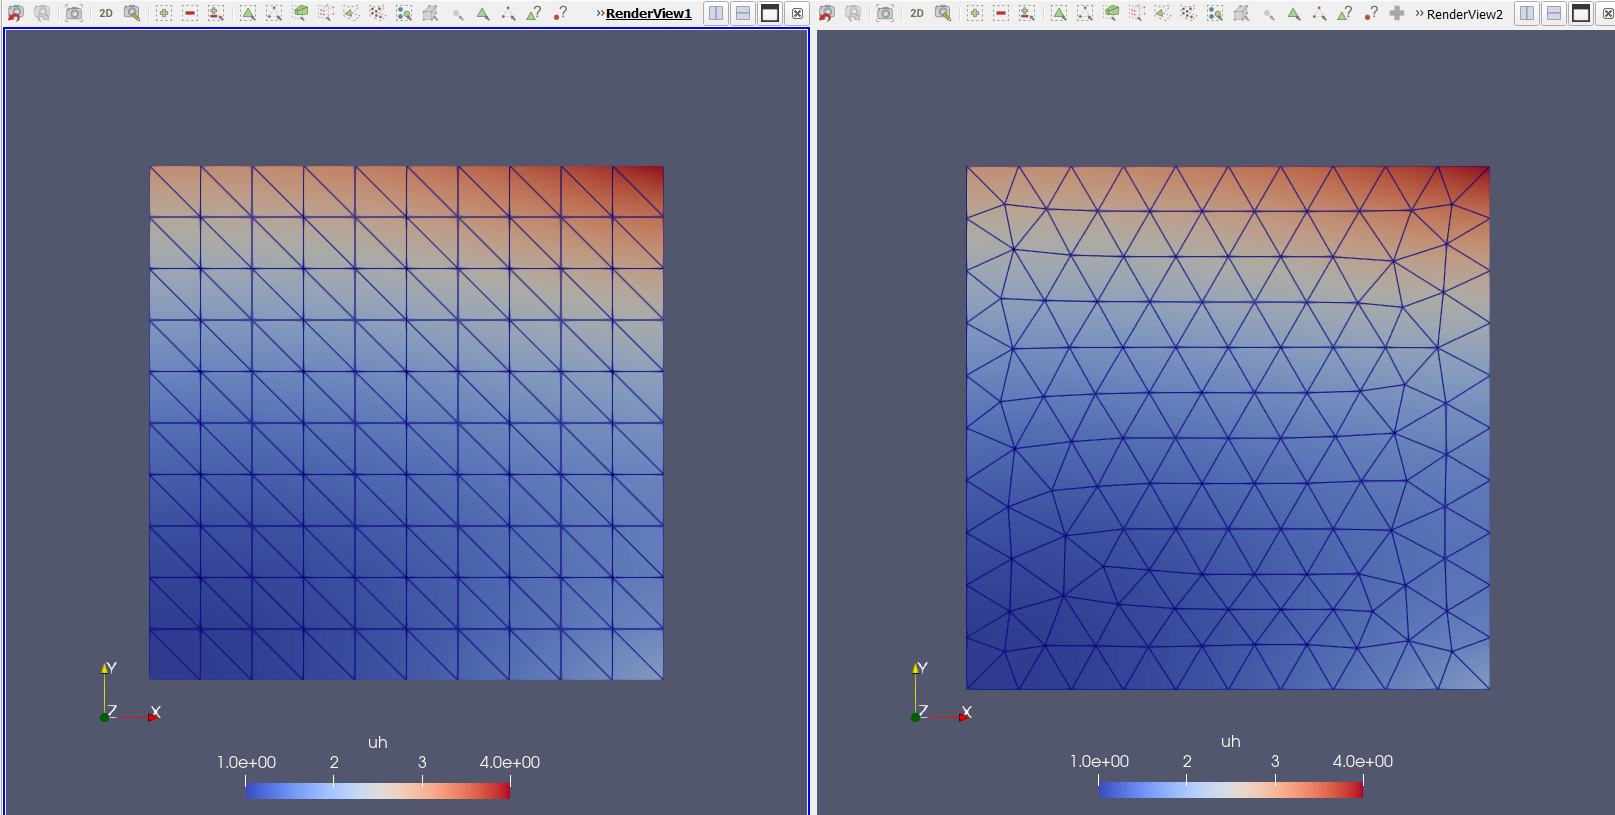Select Cells Through frustum tool in RenderView2
Image resolution: width=1615 pixels, height=815 pixels.
click(x=1111, y=13)
